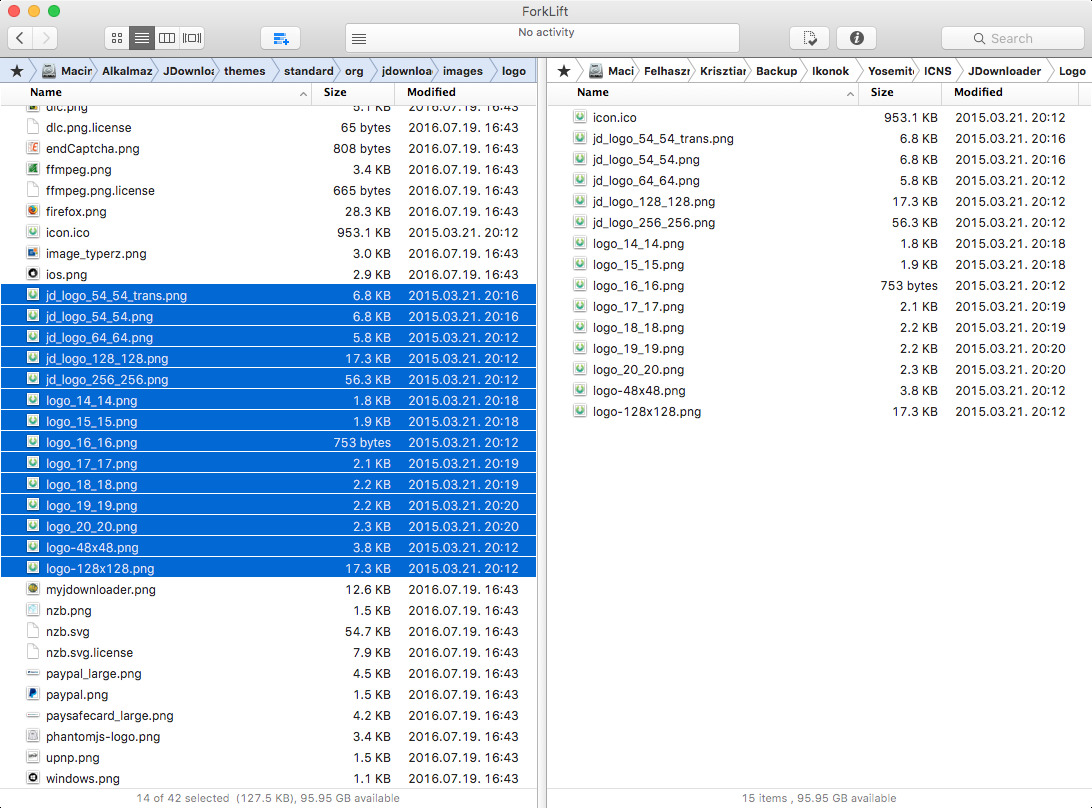Click logo-48x48.png icon in right pane
Screen dimensions: 1092x808
(x=579, y=390)
